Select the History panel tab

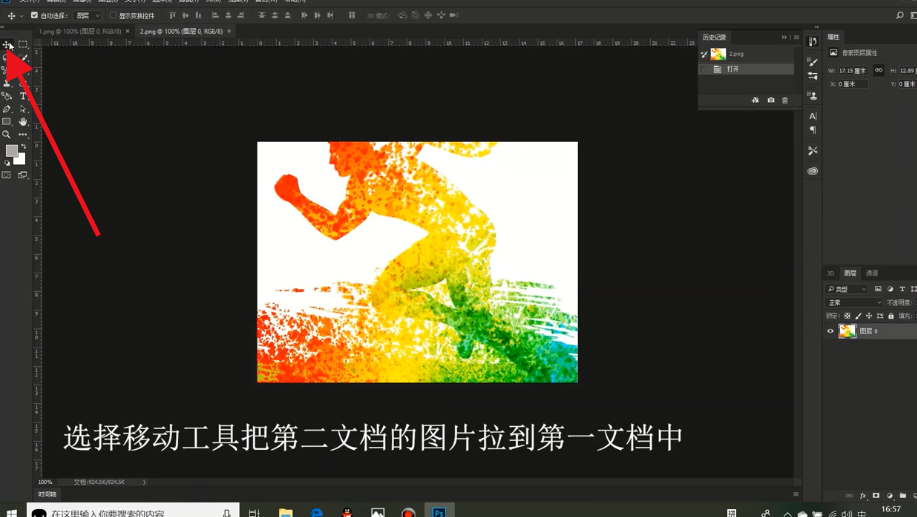714,37
